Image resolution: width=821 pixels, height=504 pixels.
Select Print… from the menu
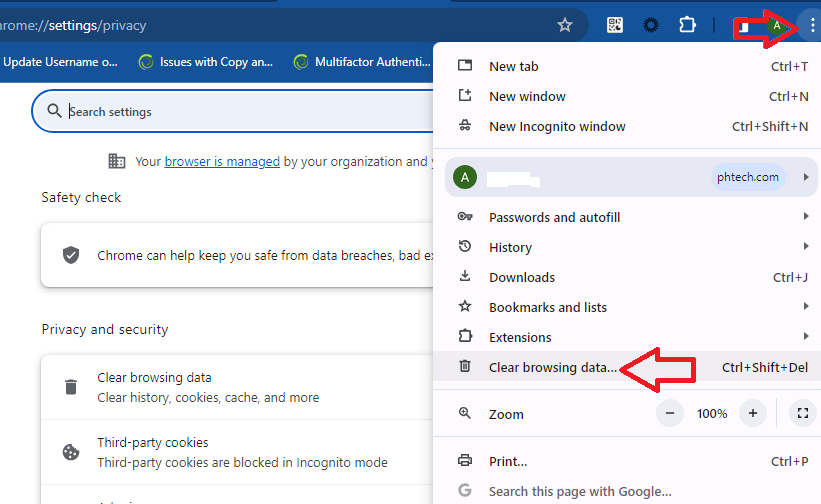pos(627,461)
